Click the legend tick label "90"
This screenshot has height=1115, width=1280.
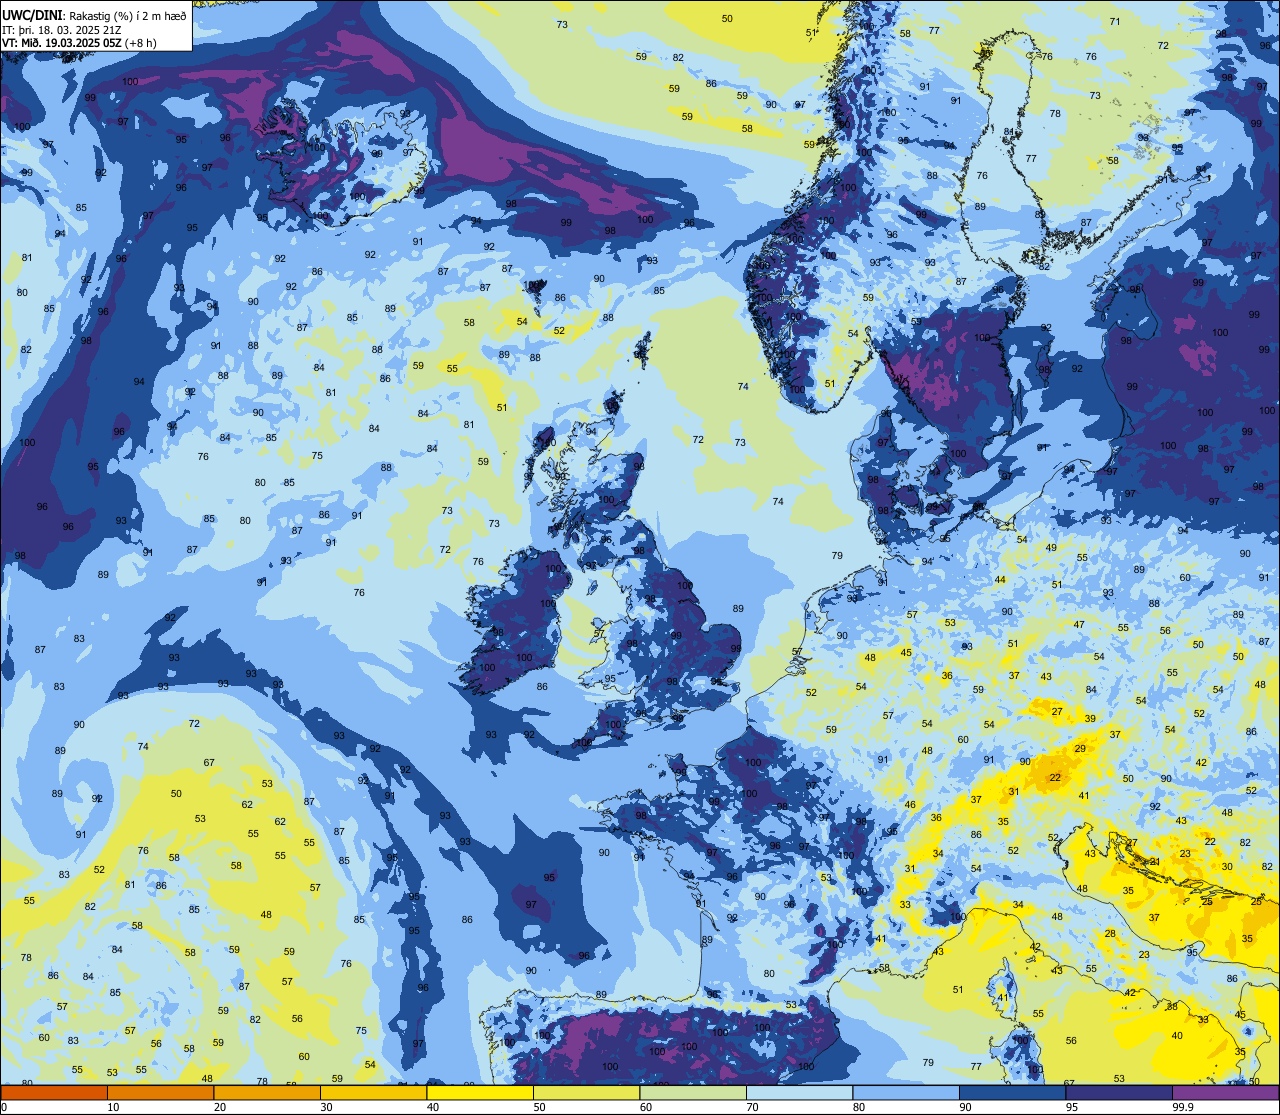pos(964,1107)
